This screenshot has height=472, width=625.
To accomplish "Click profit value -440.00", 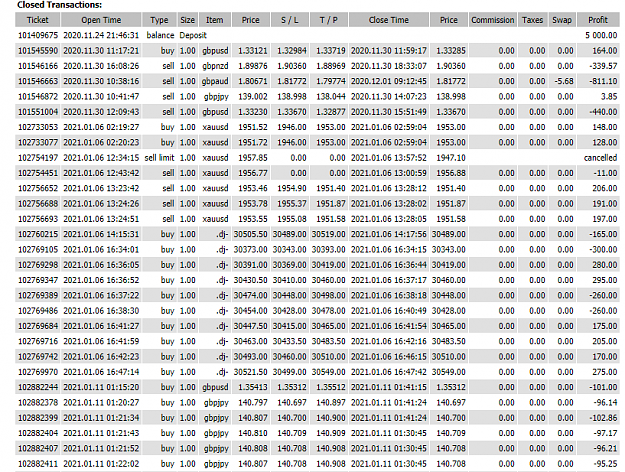I will (603, 112).
